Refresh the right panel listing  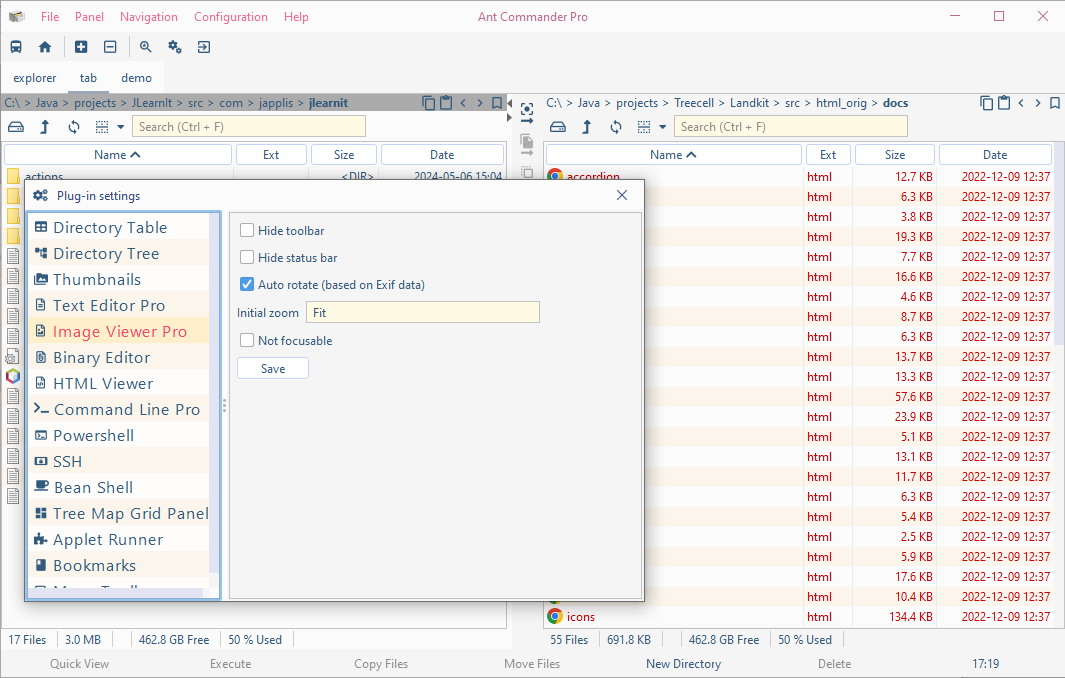point(616,127)
